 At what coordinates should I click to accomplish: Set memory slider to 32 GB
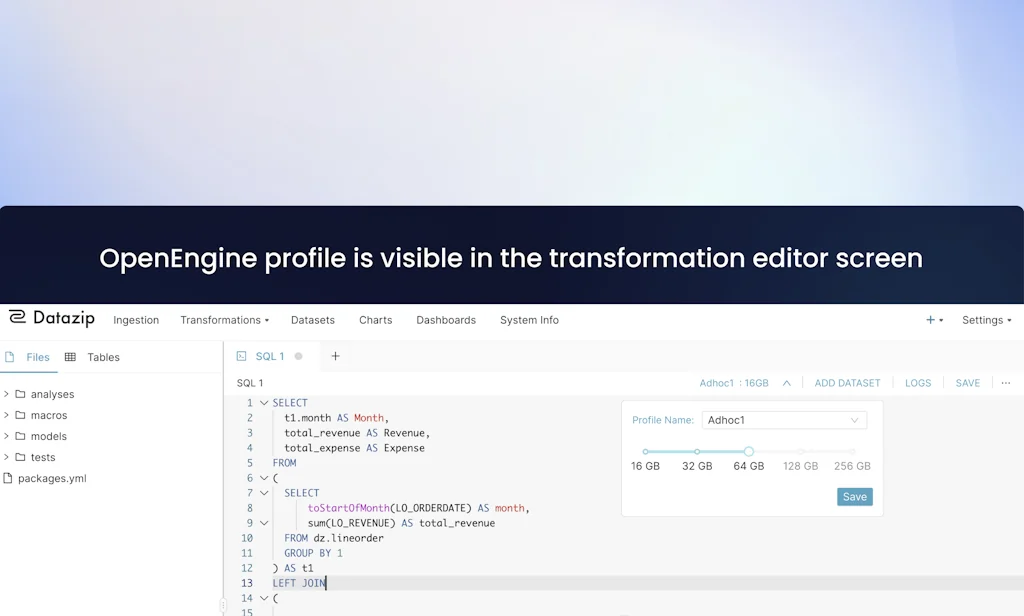(x=697, y=452)
